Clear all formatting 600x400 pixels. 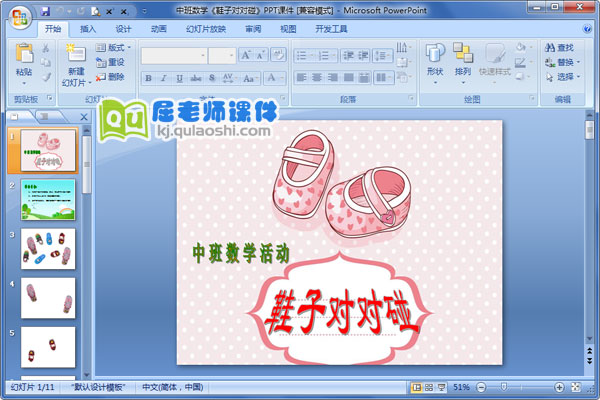pyautogui.click(x=278, y=55)
